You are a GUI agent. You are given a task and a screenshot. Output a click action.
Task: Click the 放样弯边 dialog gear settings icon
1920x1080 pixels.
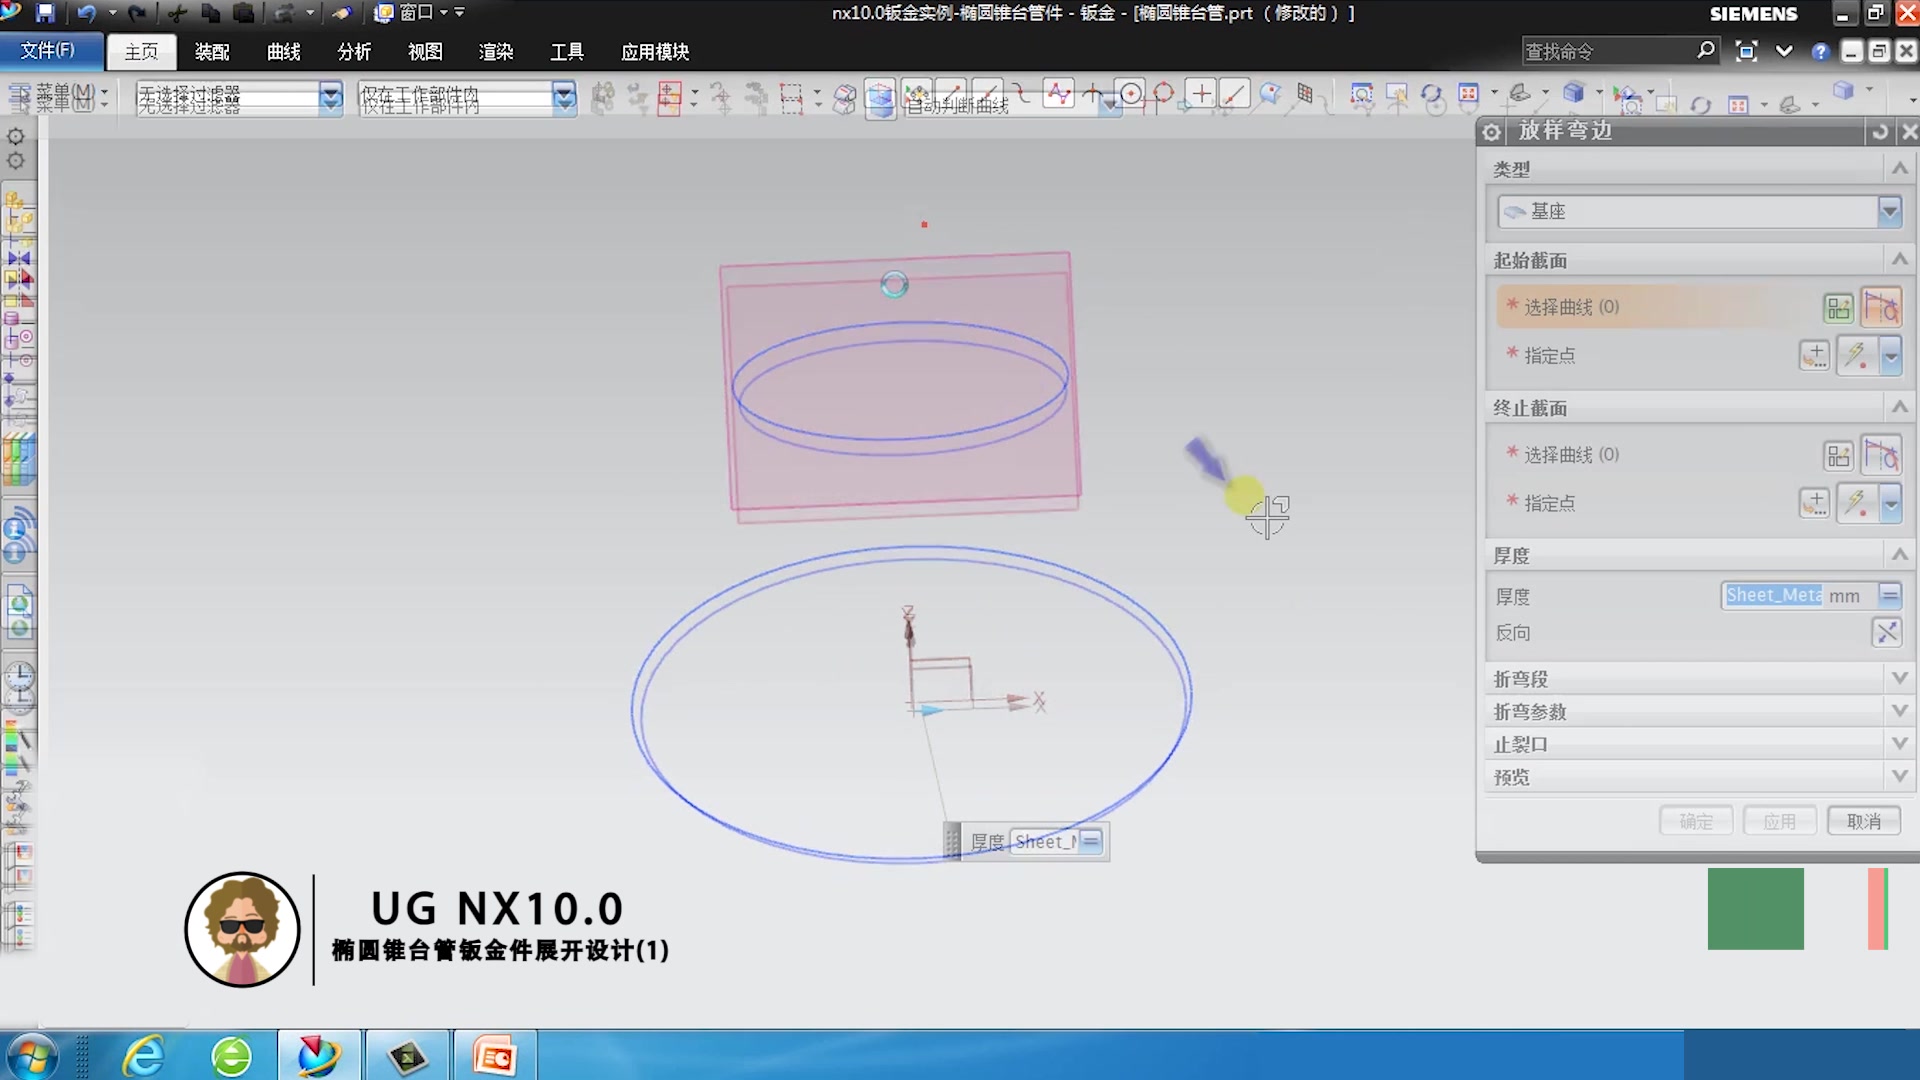(x=1492, y=132)
